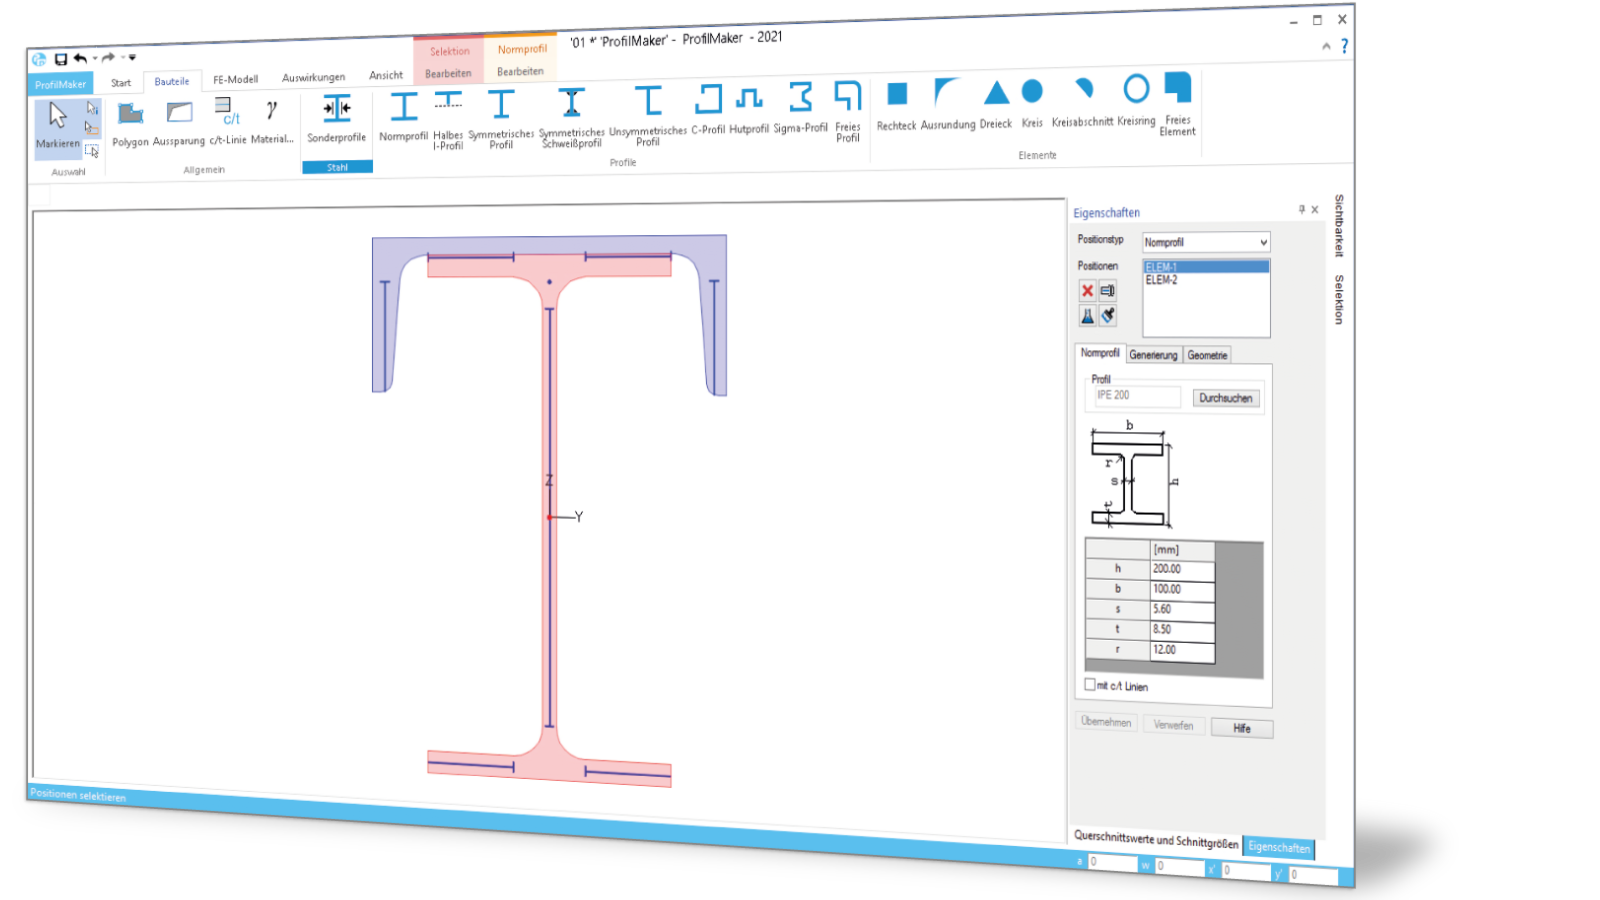Open the undo history dropdown arrow
This screenshot has height=900, width=1600.
(x=94, y=58)
